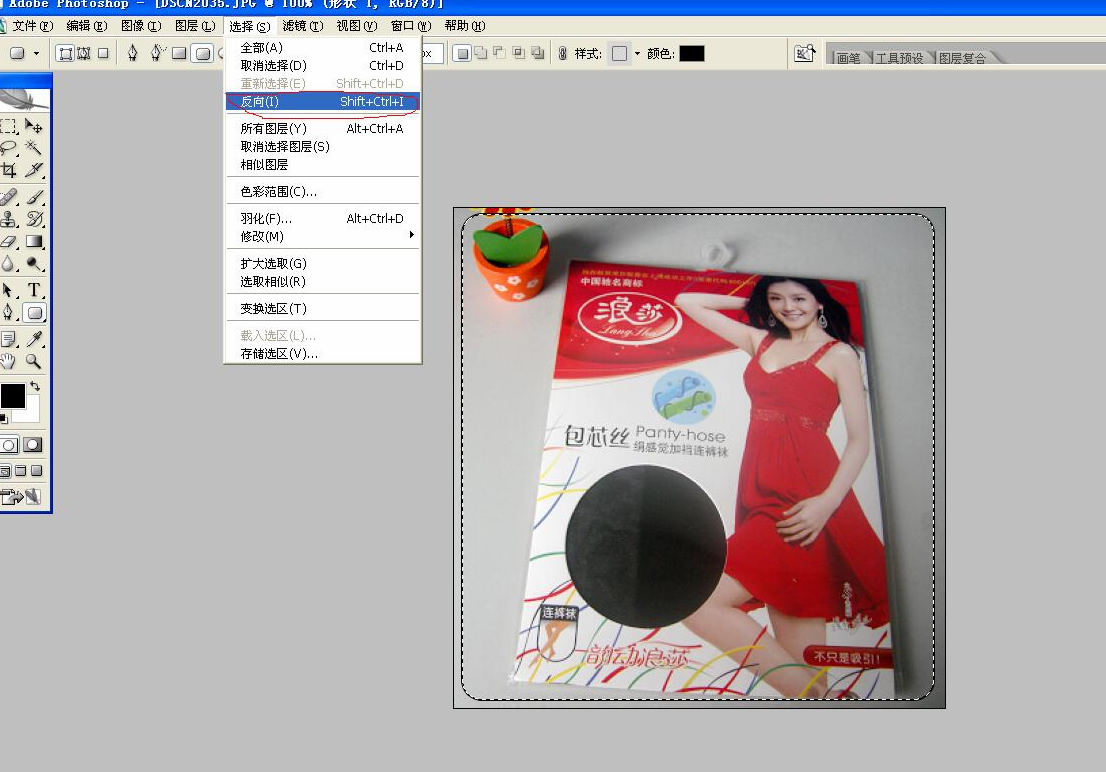1106x772 pixels.
Task: Select the Clone Stamp tool
Action: point(8,219)
